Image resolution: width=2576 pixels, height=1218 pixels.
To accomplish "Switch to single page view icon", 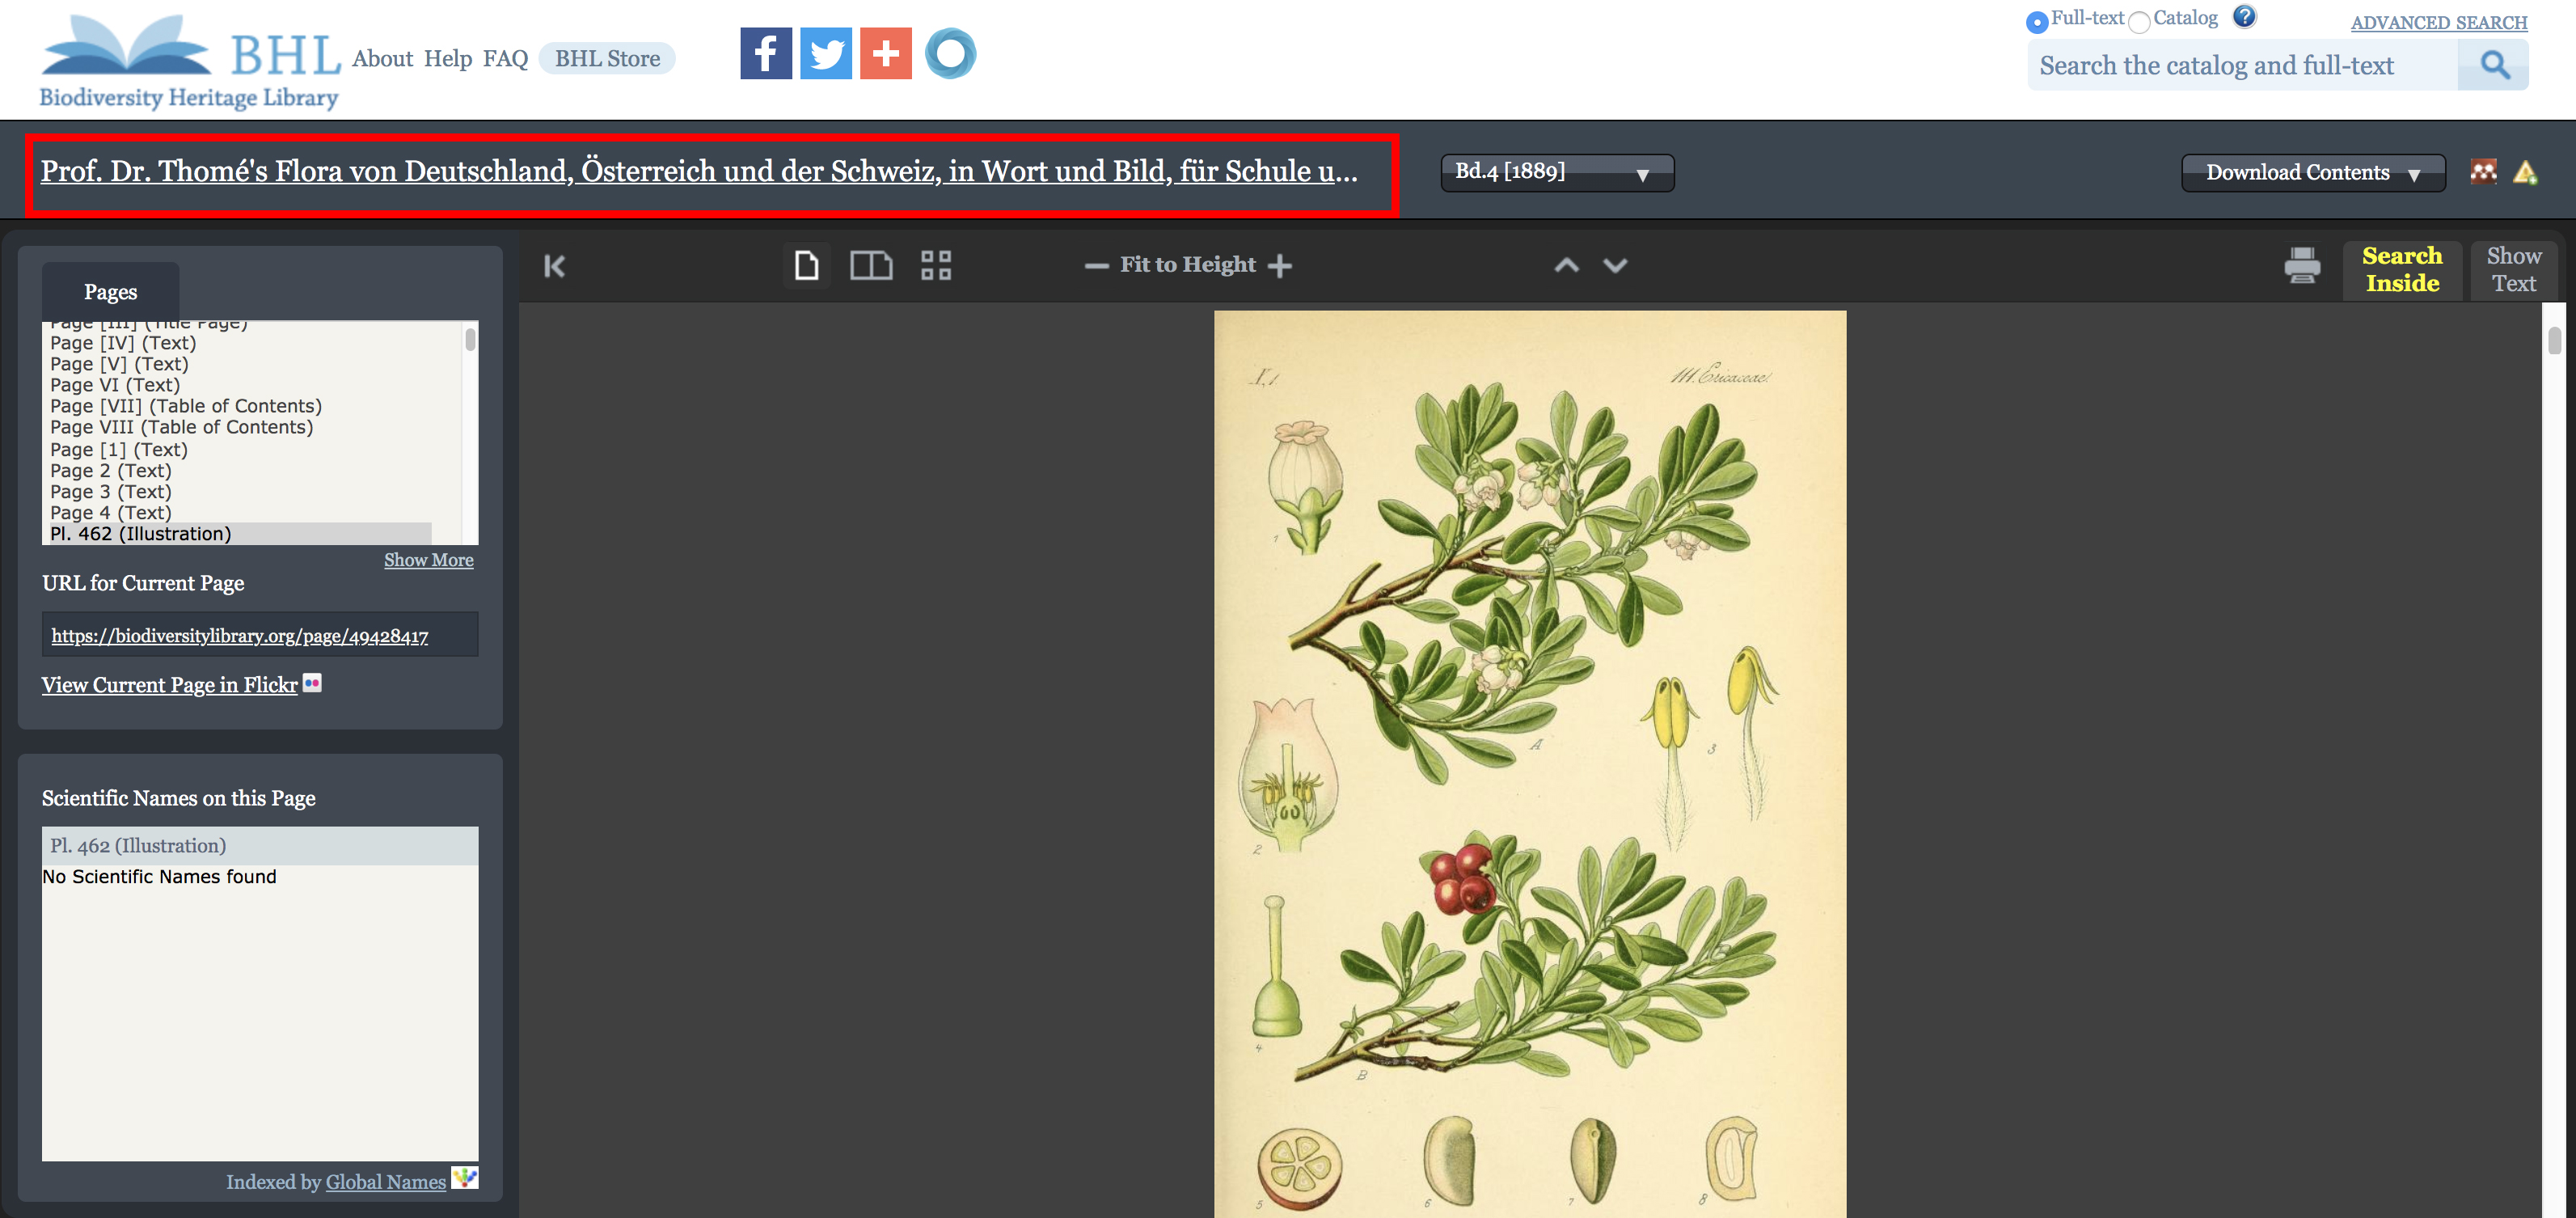I will pyautogui.click(x=806, y=265).
